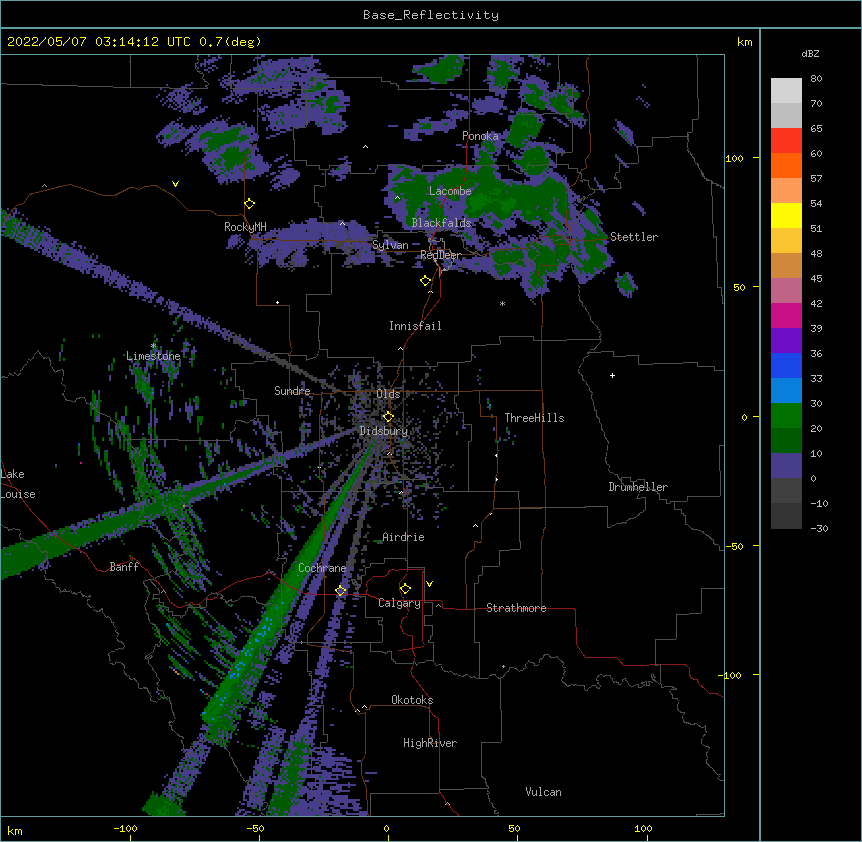
Task: Click the -50 tick on the right axis
Action: [734, 546]
